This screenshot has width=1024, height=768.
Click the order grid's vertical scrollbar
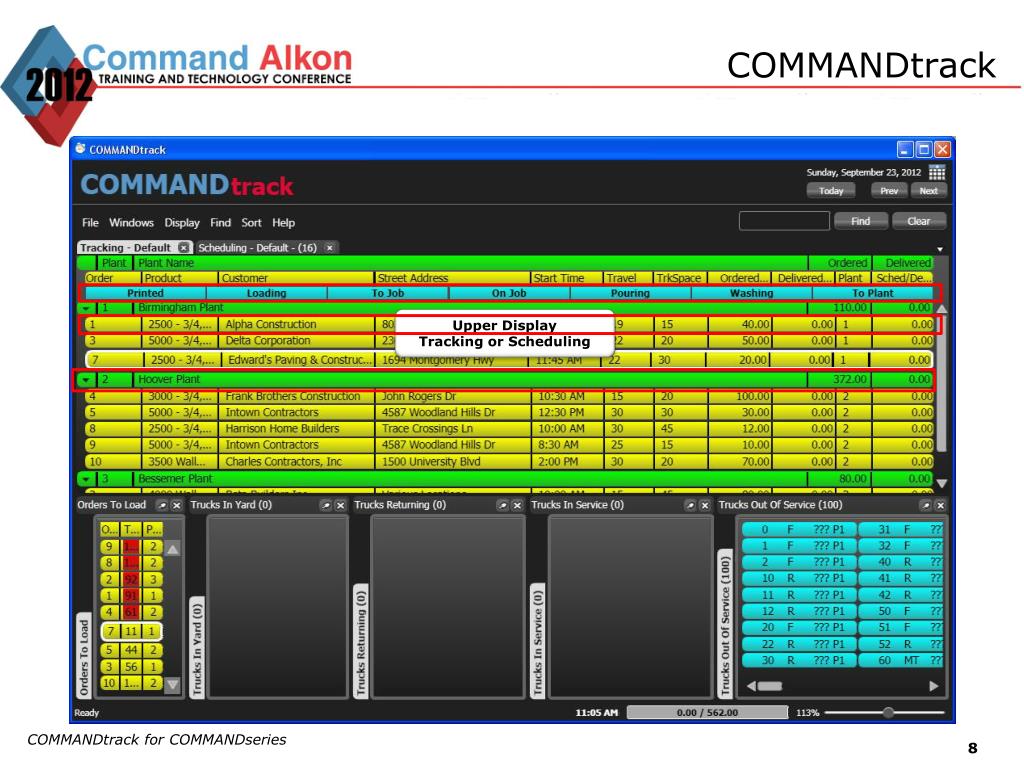pyautogui.click(x=942, y=384)
